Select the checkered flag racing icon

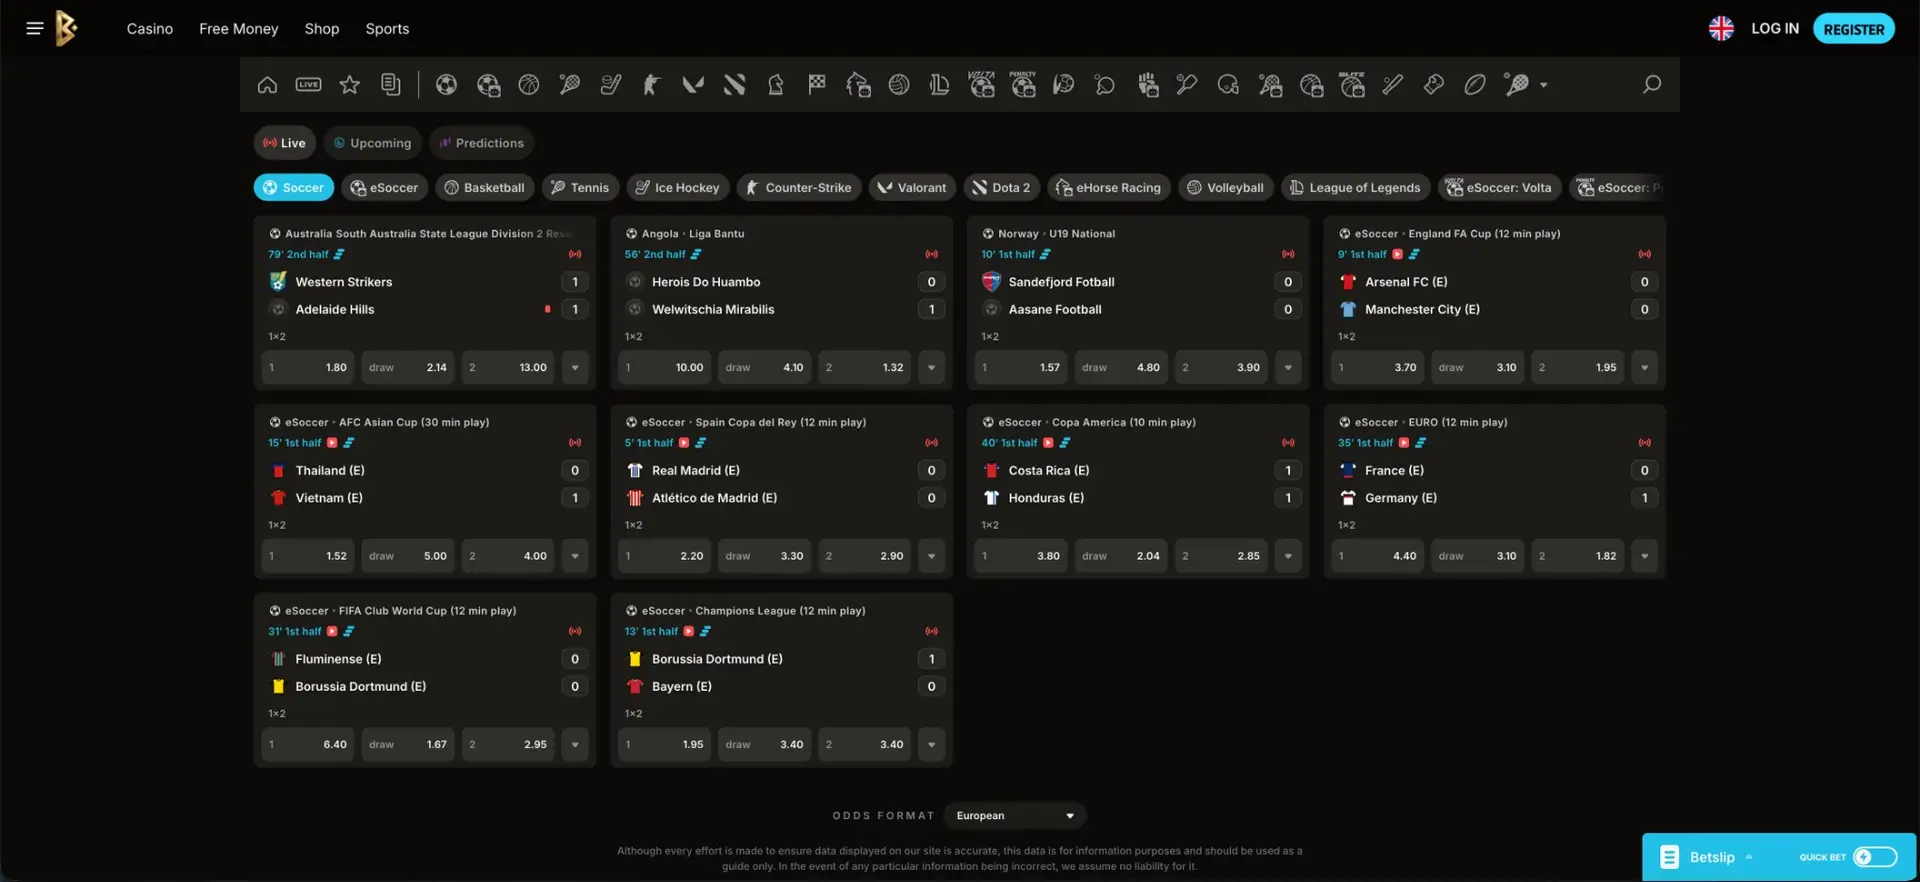(x=816, y=85)
